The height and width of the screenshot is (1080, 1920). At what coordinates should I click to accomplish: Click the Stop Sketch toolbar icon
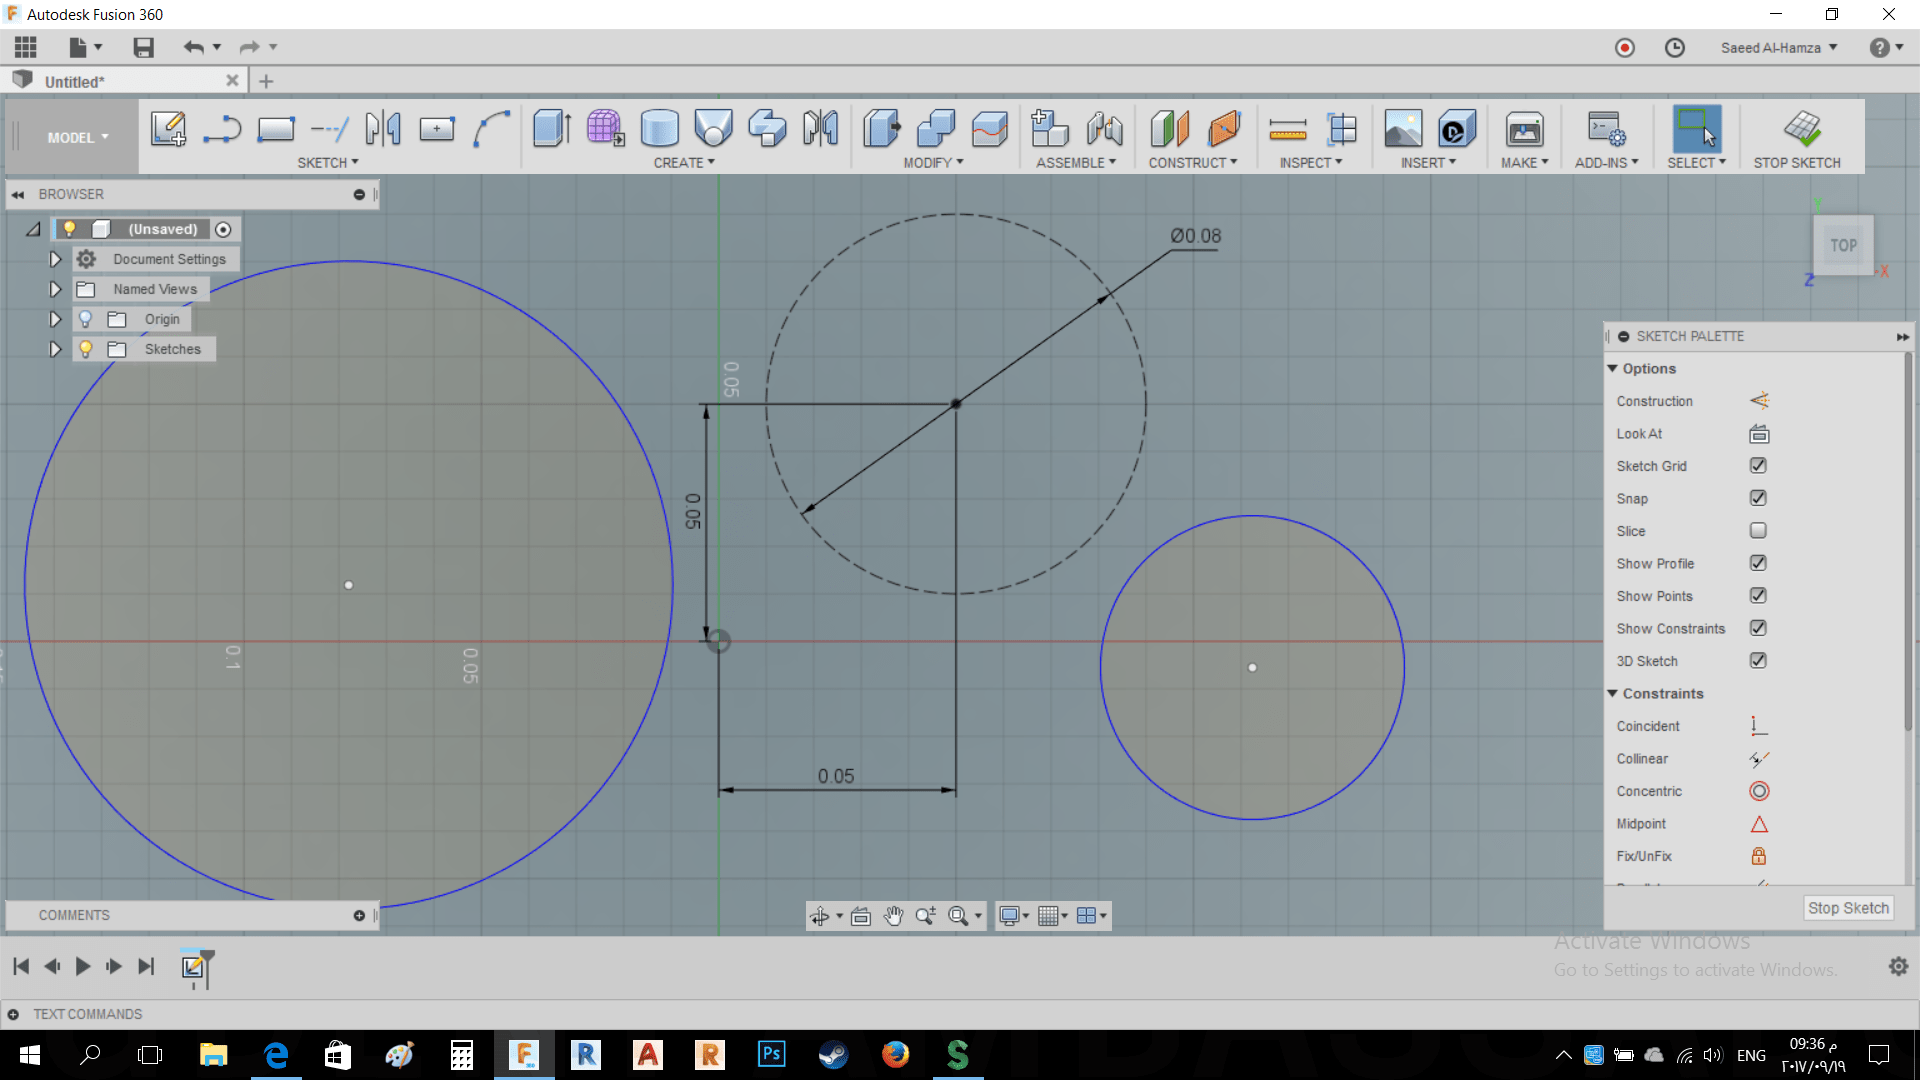click(1802, 129)
